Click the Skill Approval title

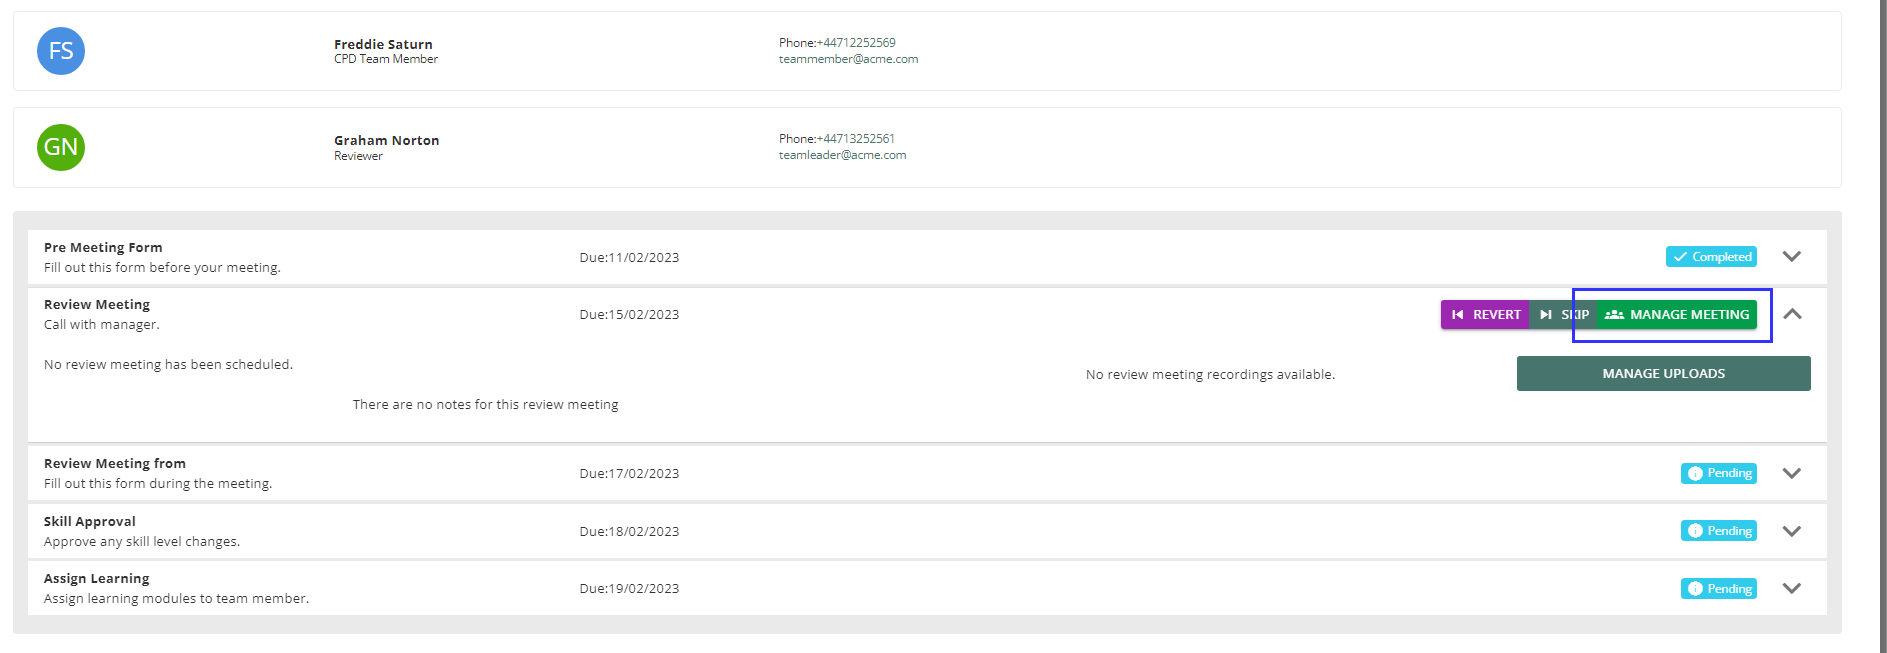click(x=90, y=522)
